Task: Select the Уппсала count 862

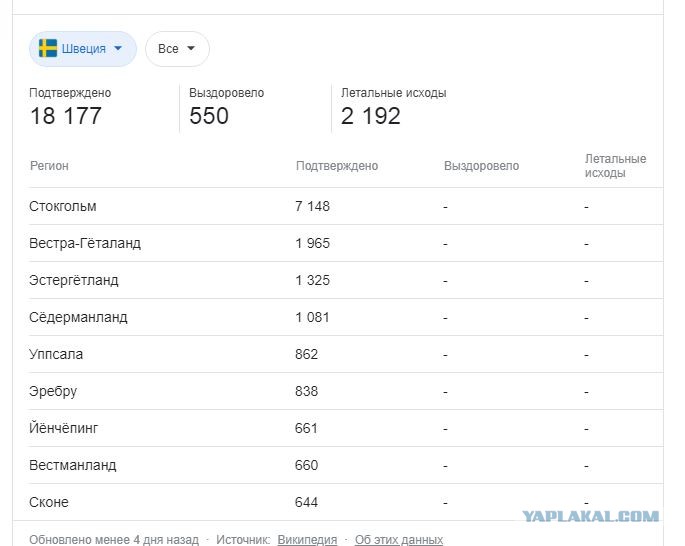Action: pos(306,354)
